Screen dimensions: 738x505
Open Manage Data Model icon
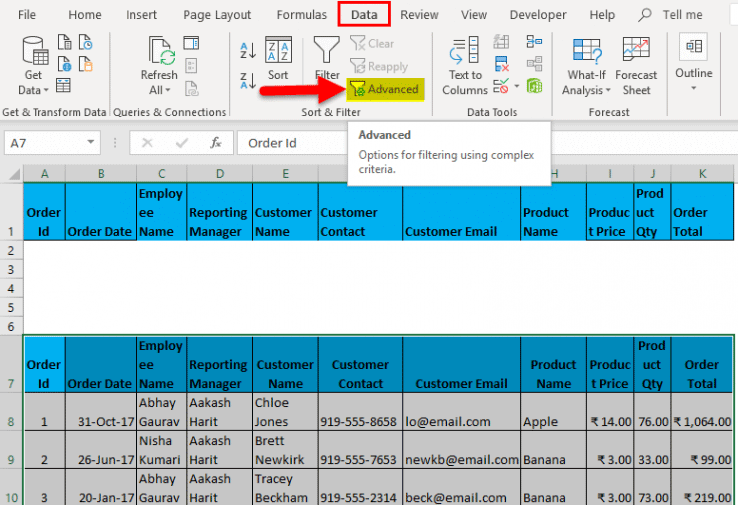coord(534,86)
